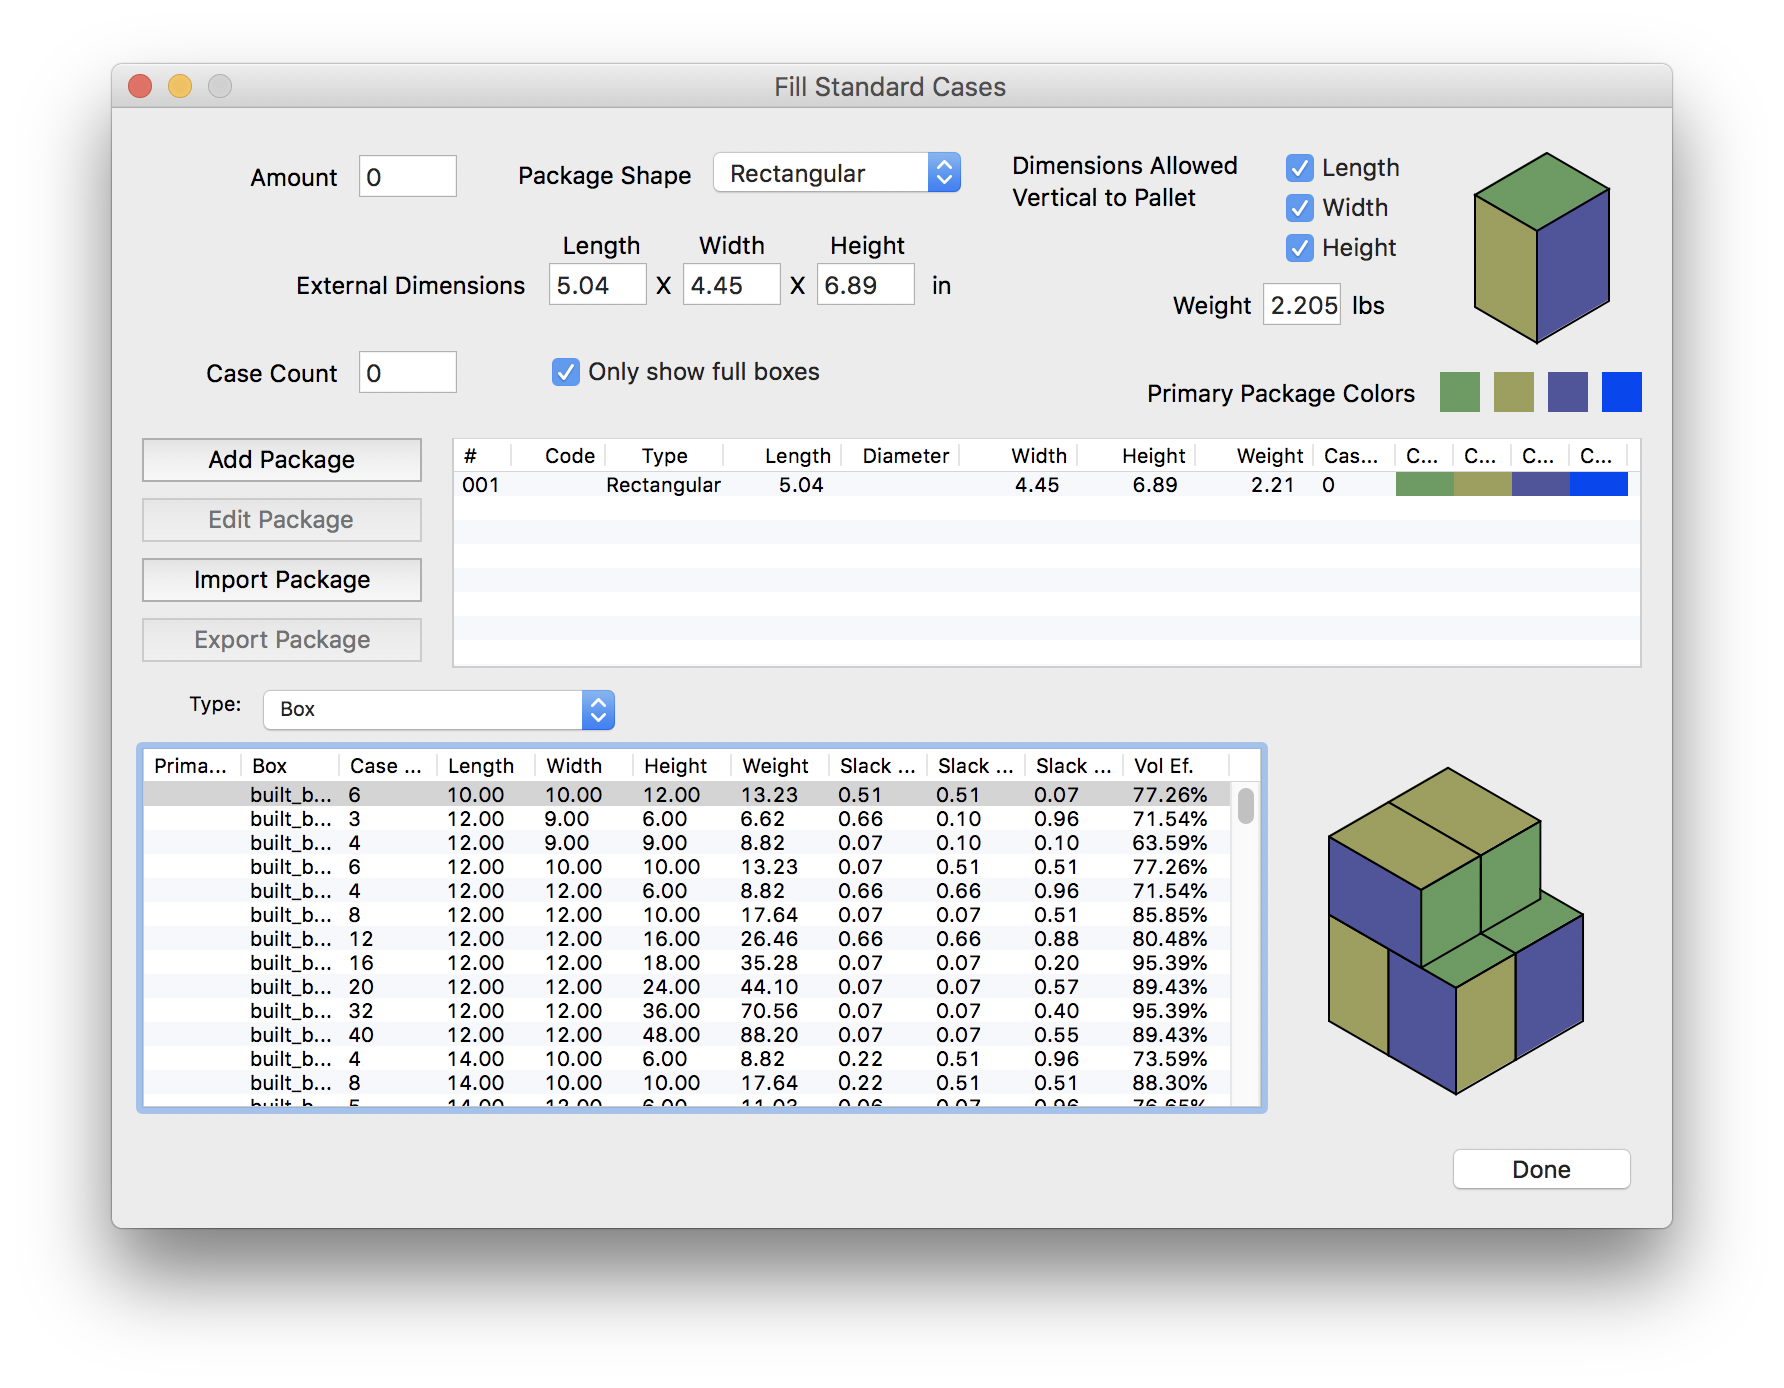Sort package table by Weight column header
The width and height of the screenshot is (1784, 1388).
tap(1269, 456)
